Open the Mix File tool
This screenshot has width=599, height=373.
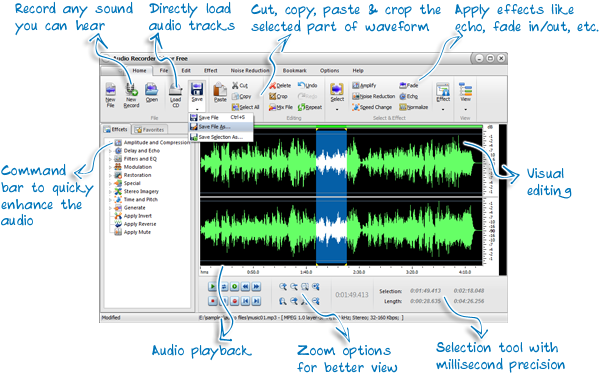click(x=281, y=107)
